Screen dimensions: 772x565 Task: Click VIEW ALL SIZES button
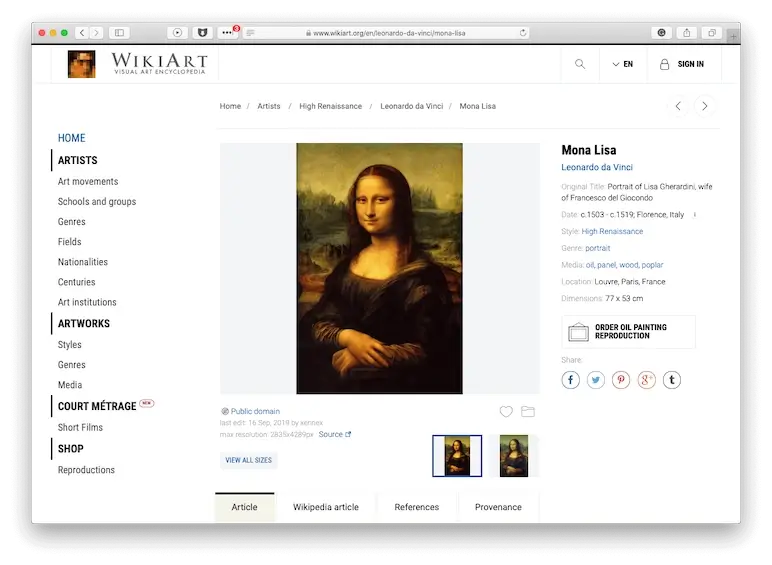[x=248, y=460]
